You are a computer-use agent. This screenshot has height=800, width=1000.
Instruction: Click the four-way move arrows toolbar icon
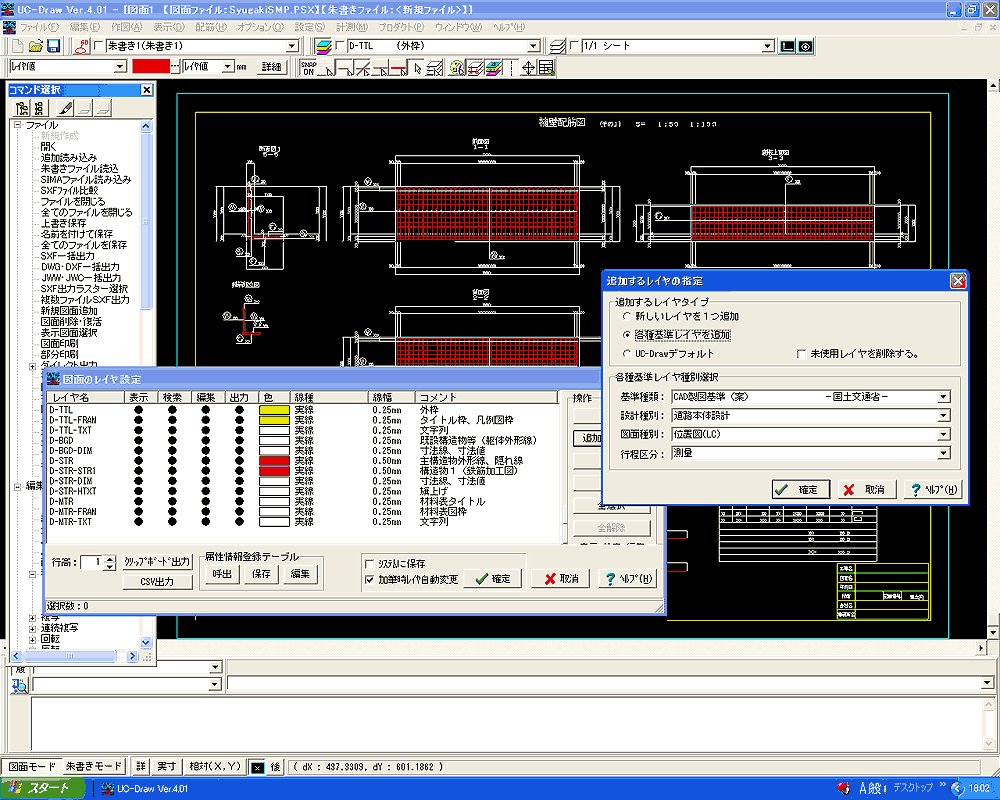[527, 67]
